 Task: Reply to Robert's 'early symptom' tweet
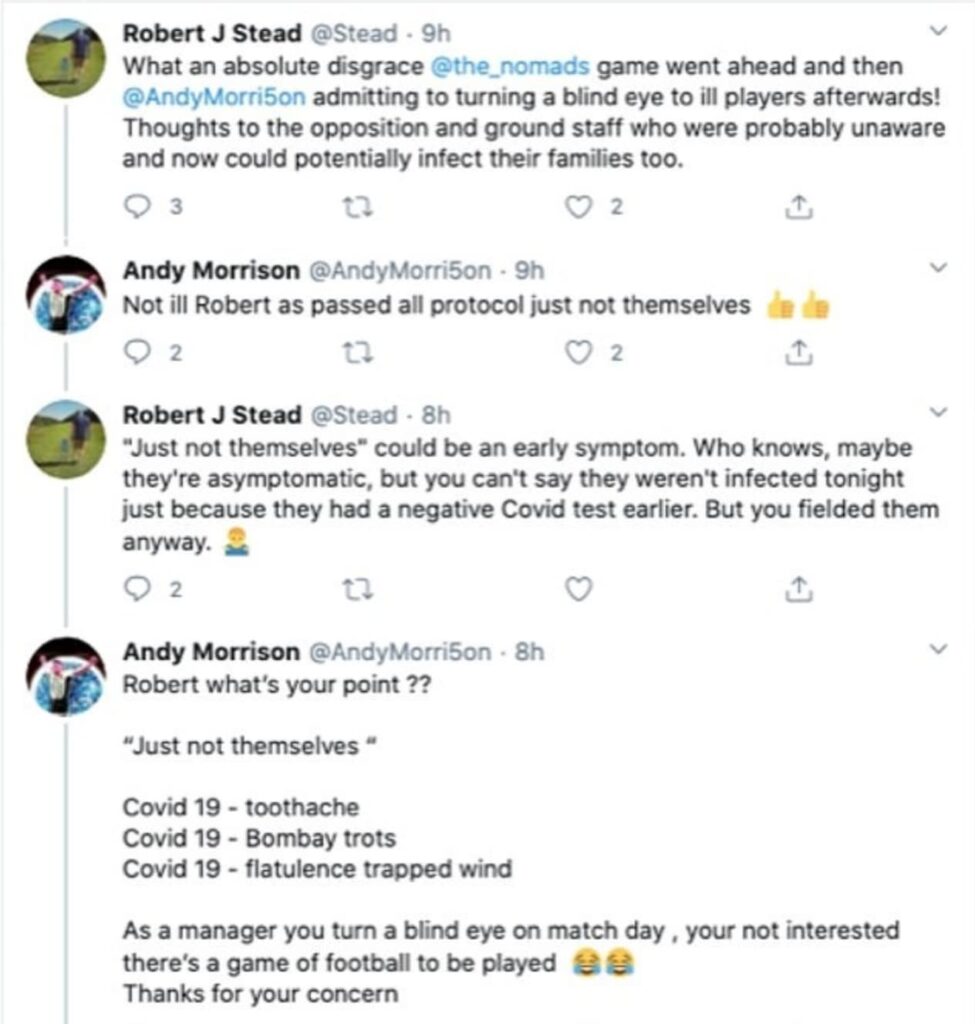pyautogui.click(x=136, y=590)
